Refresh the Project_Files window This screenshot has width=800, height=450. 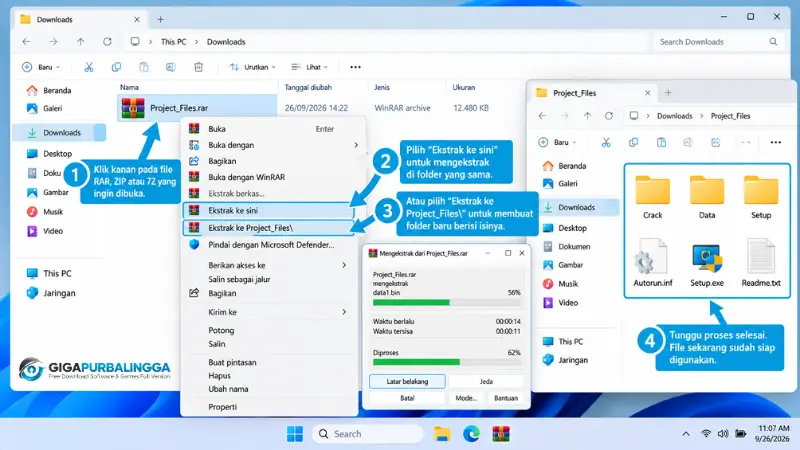pos(609,116)
